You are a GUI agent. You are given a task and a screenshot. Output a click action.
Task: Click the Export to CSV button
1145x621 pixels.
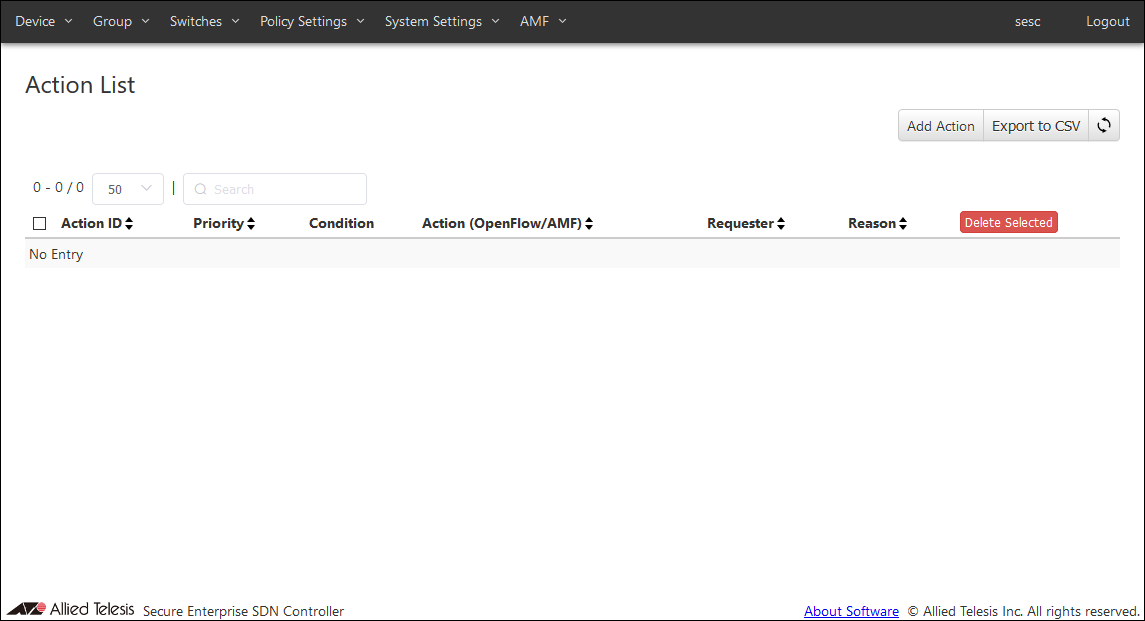pos(1035,126)
